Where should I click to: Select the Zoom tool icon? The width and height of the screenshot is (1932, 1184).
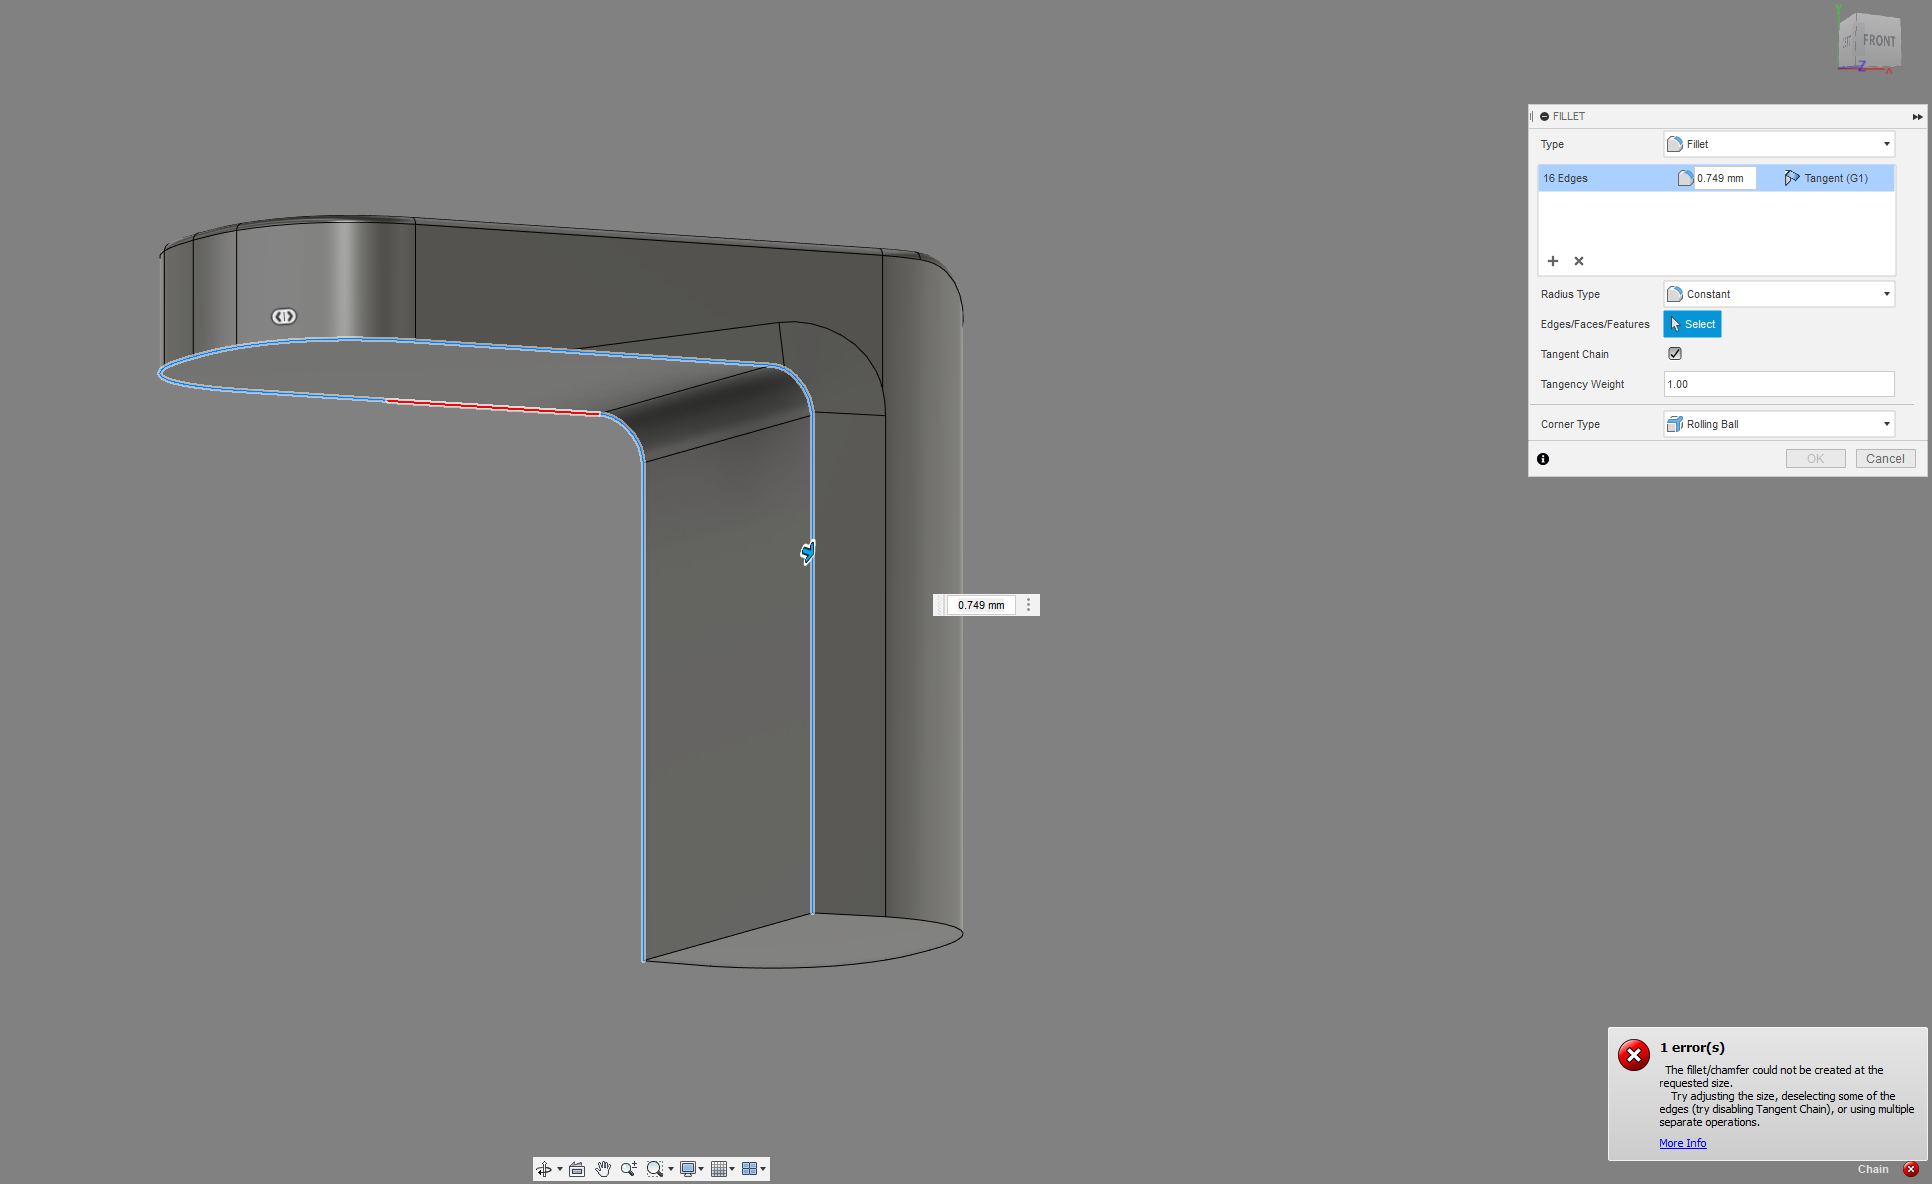coord(628,1169)
